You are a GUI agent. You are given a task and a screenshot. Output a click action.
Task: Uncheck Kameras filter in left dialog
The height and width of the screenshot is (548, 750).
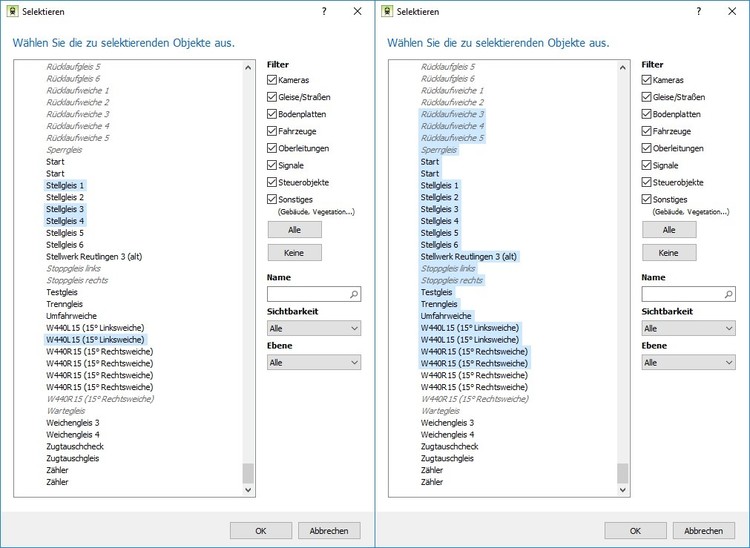coord(272,80)
